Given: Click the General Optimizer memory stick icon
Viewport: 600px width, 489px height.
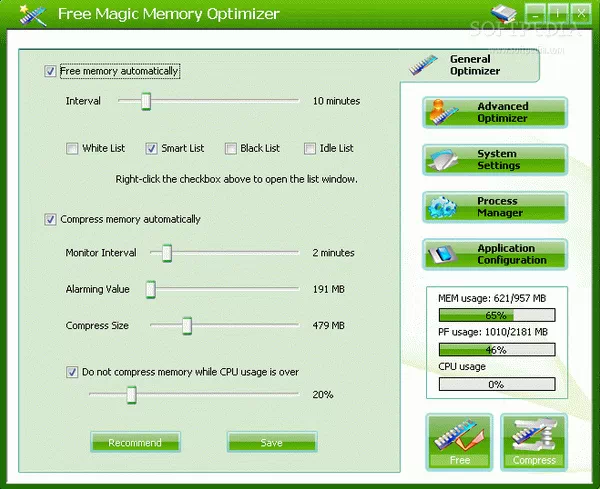Looking at the screenshot, I should point(423,65).
